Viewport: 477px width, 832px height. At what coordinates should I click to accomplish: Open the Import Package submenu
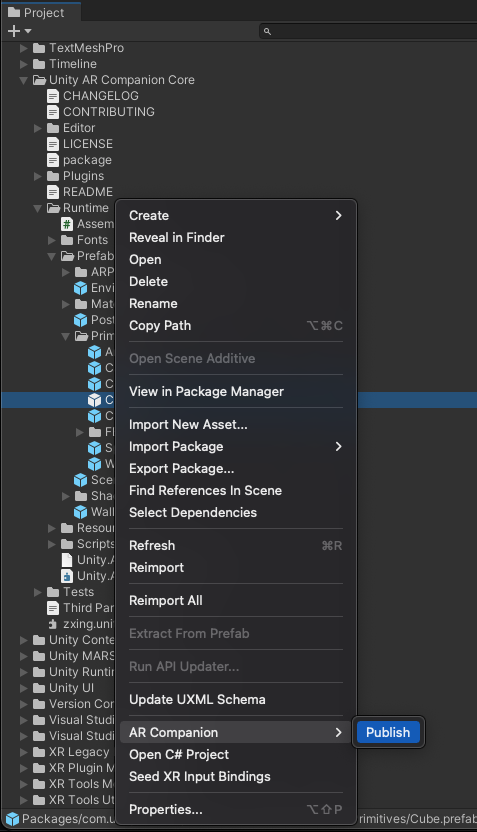pos(236,447)
